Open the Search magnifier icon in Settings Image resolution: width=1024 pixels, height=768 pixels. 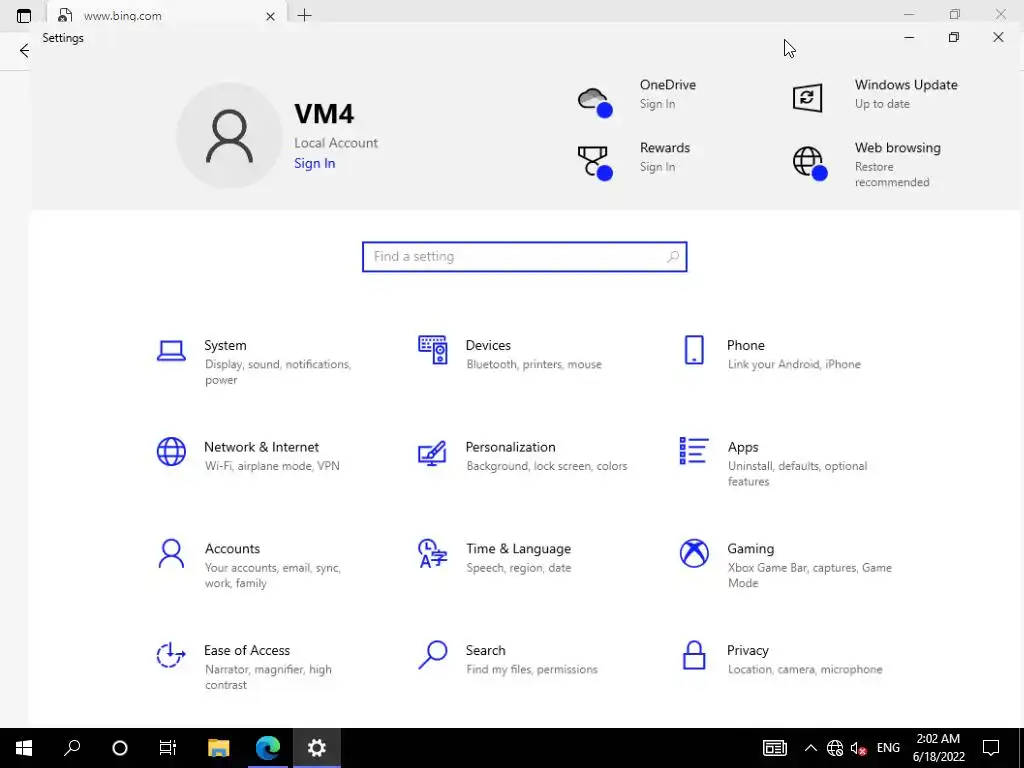click(432, 654)
